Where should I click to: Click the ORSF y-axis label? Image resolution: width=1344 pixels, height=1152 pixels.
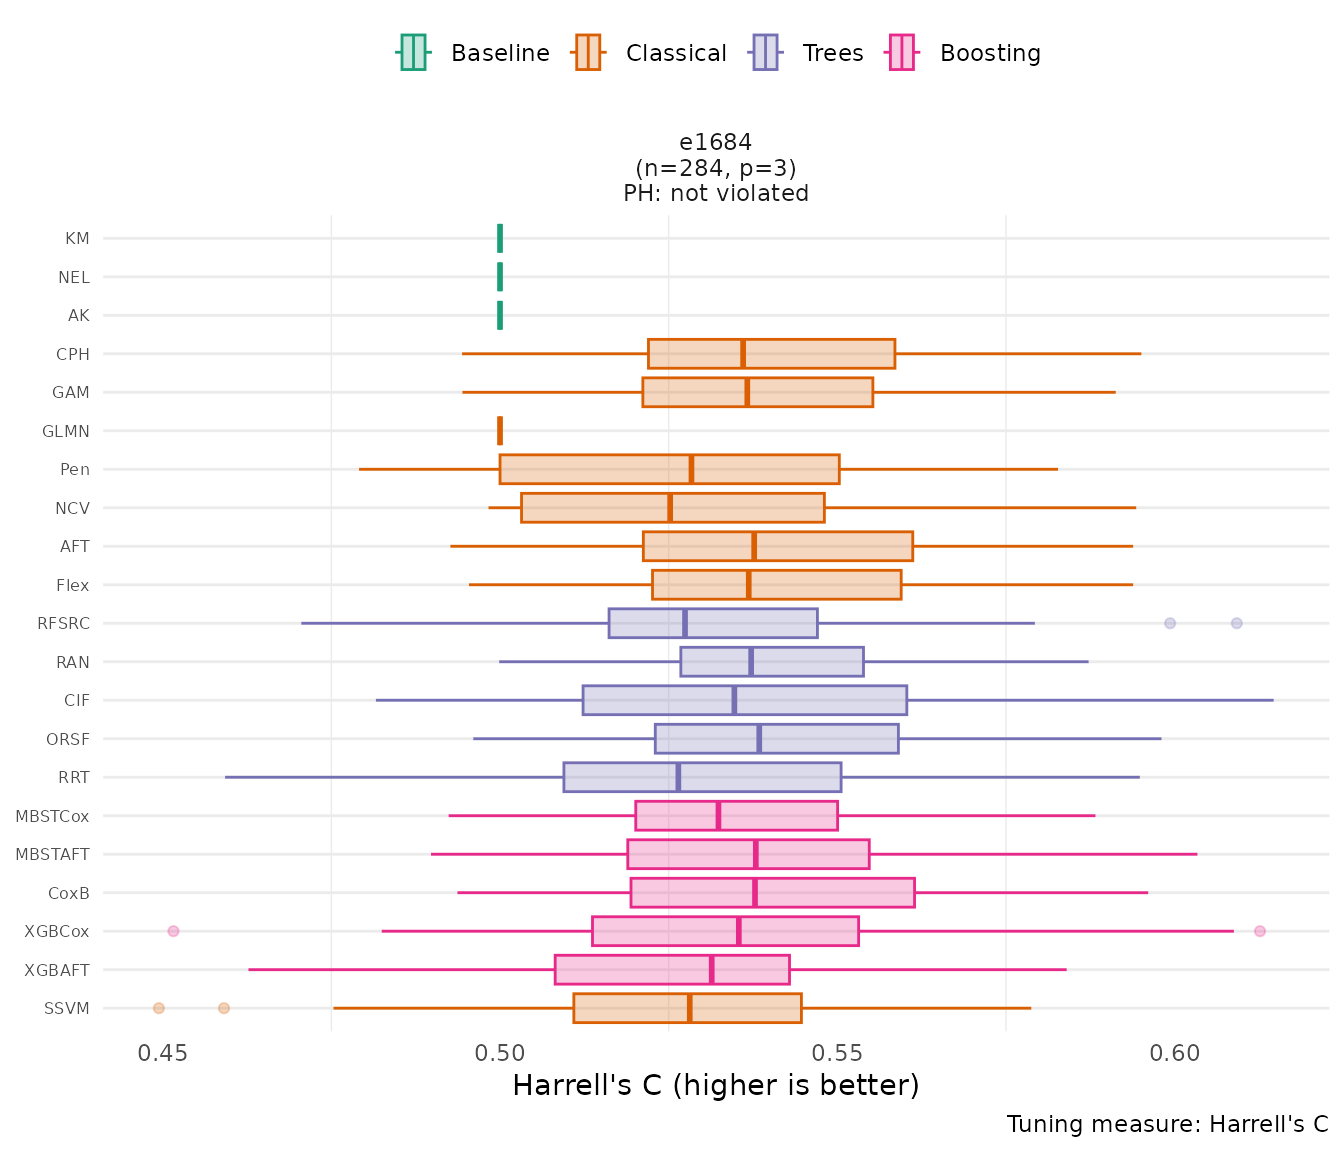(68, 739)
